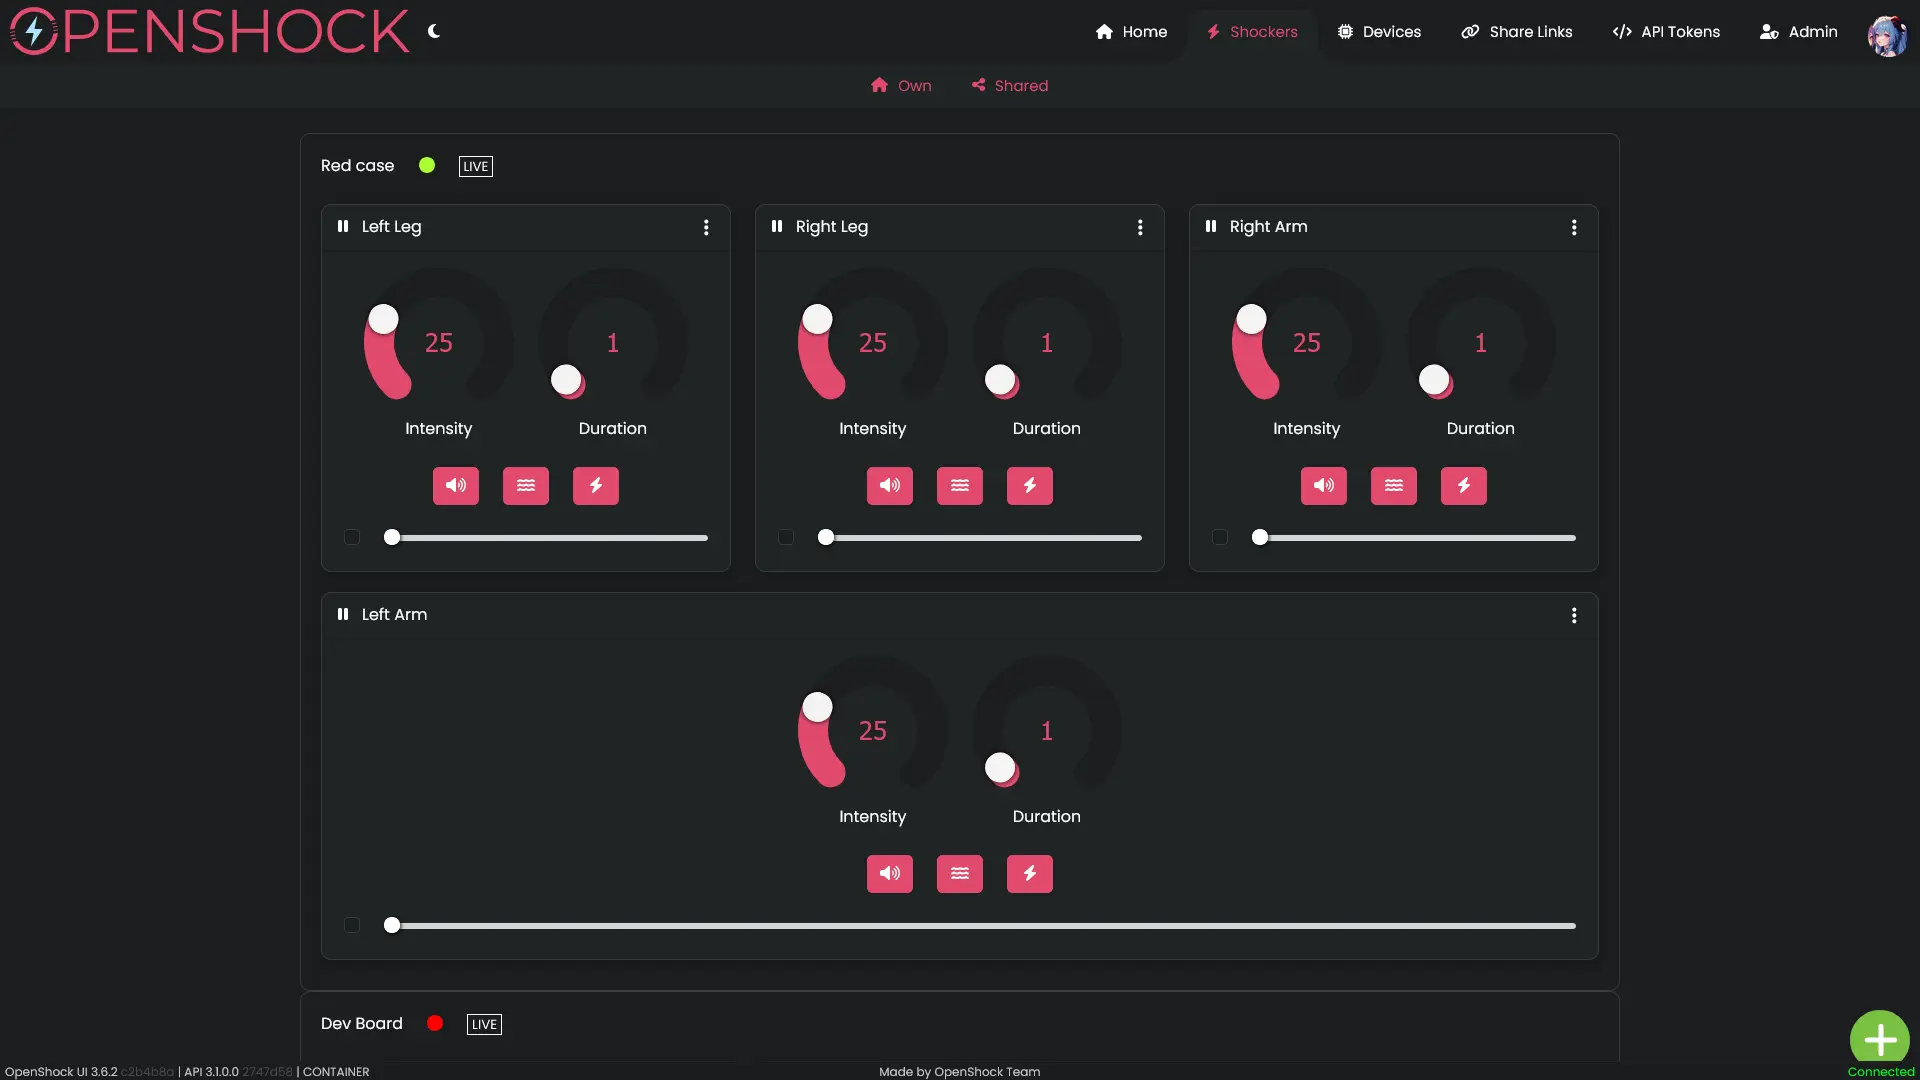The width and height of the screenshot is (1920, 1080).
Task: Open Right Arm three-dot options menu
Action: pyautogui.click(x=1574, y=227)
